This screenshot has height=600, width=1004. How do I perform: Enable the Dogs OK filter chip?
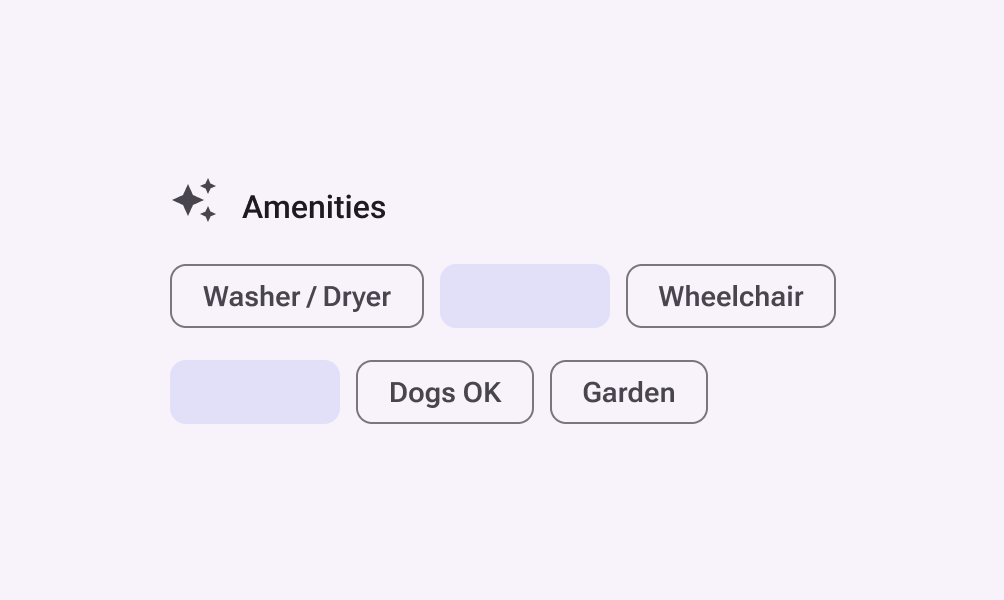click(x=445, y=392)
